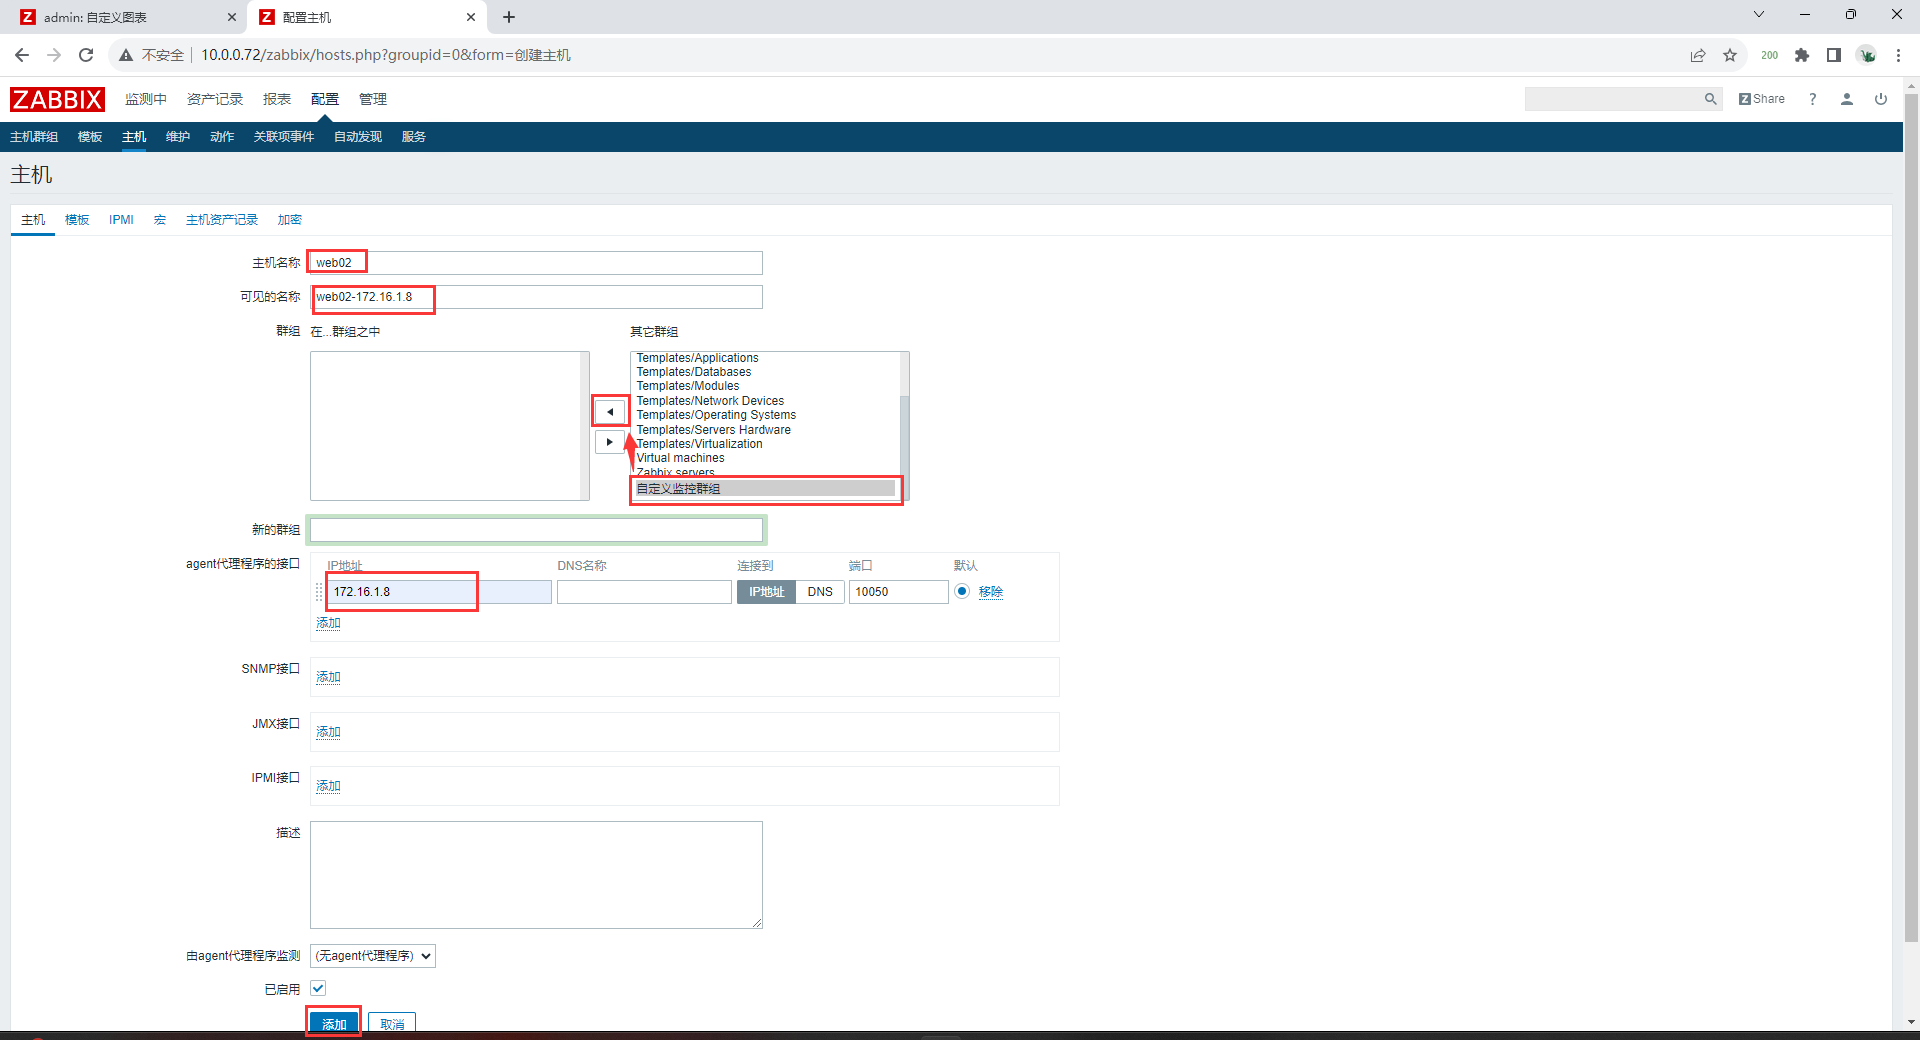Focus the DNS名称 input field

click(644, 592)
